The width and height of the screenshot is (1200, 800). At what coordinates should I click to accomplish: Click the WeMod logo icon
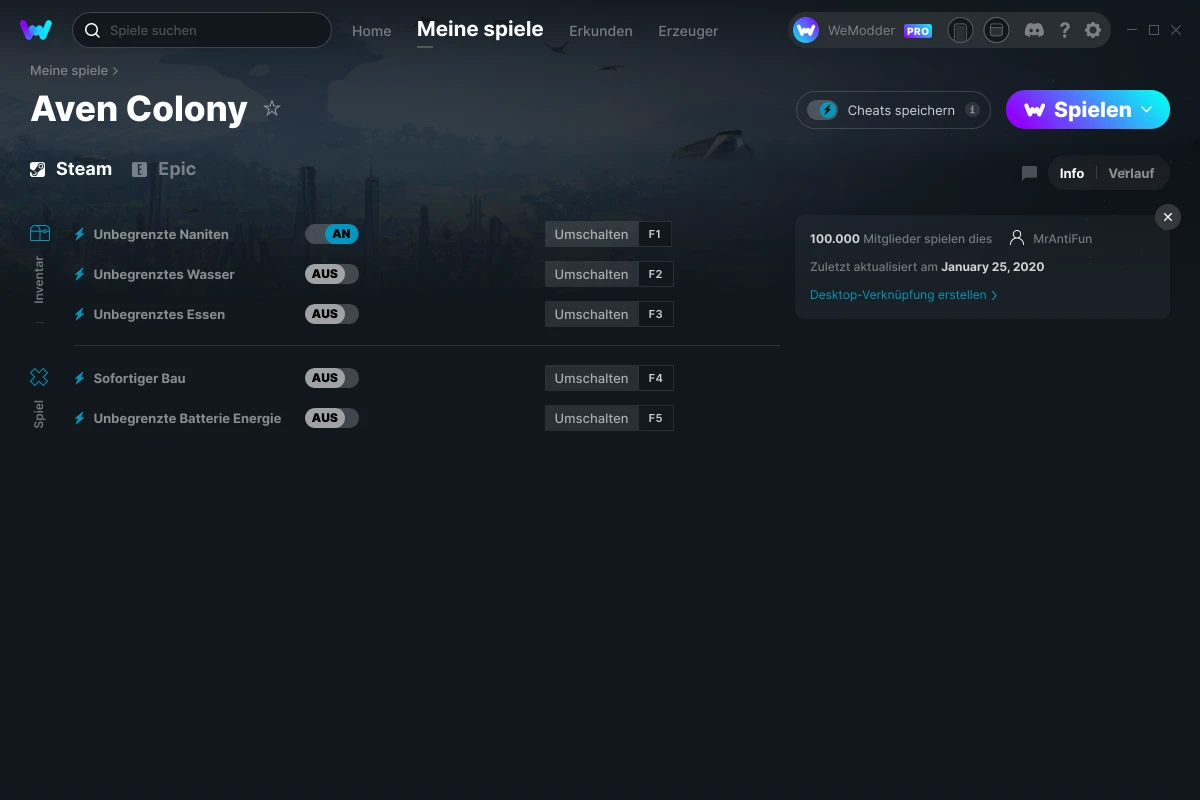pos(36,30)
